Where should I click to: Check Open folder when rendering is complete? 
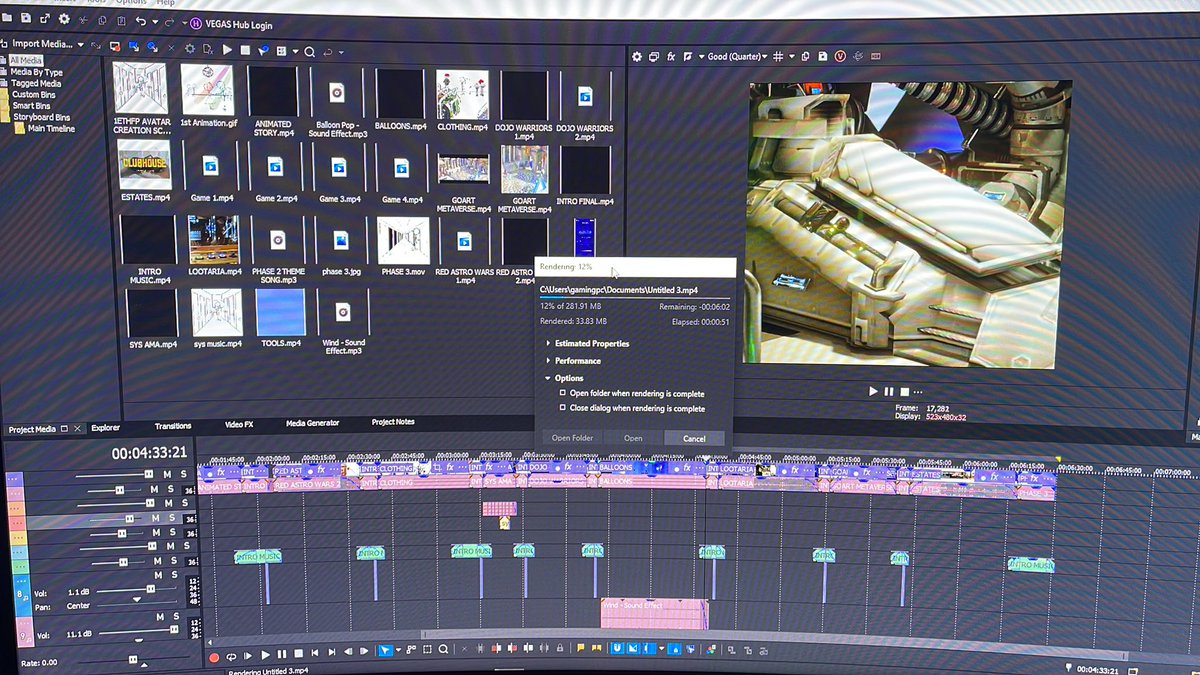[x=562, y=393]
